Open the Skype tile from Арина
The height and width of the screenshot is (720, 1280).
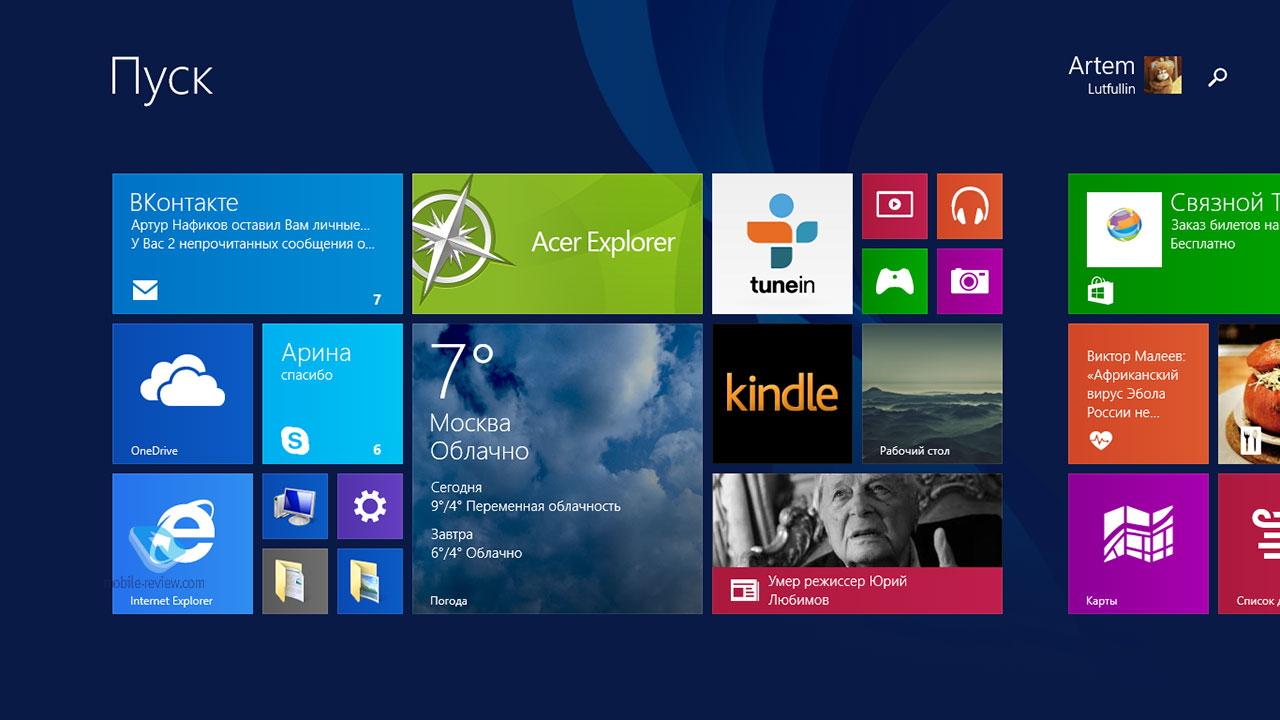pos(332,394)
